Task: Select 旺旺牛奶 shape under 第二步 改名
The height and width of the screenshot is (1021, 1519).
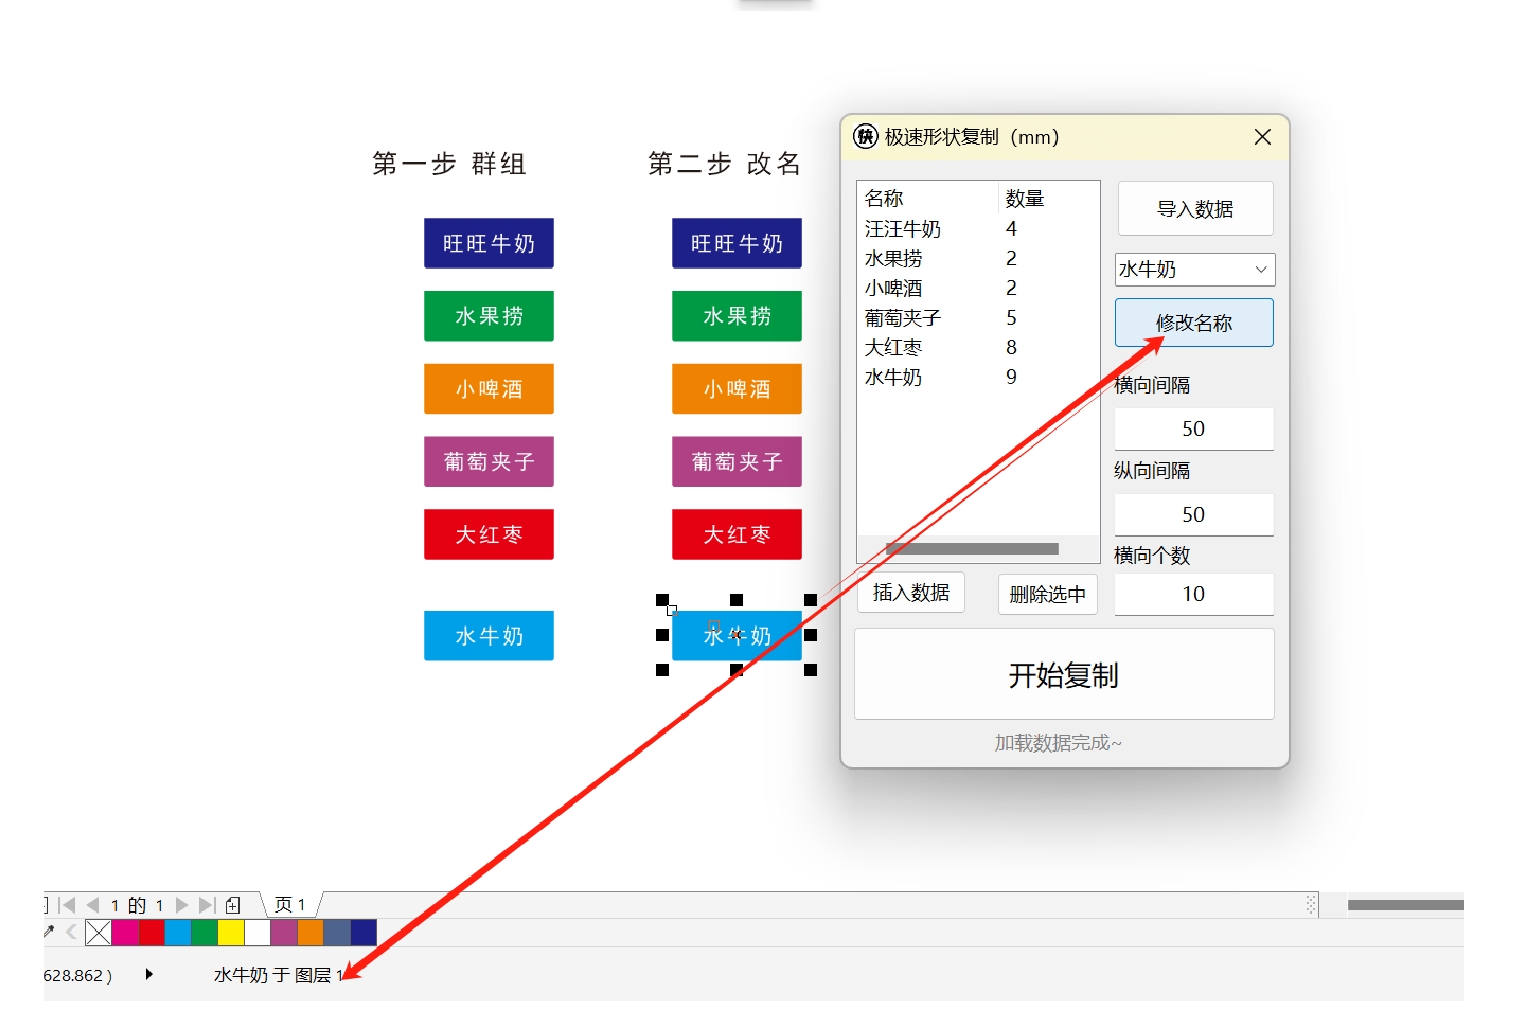Action: click(x=737, y=244)
